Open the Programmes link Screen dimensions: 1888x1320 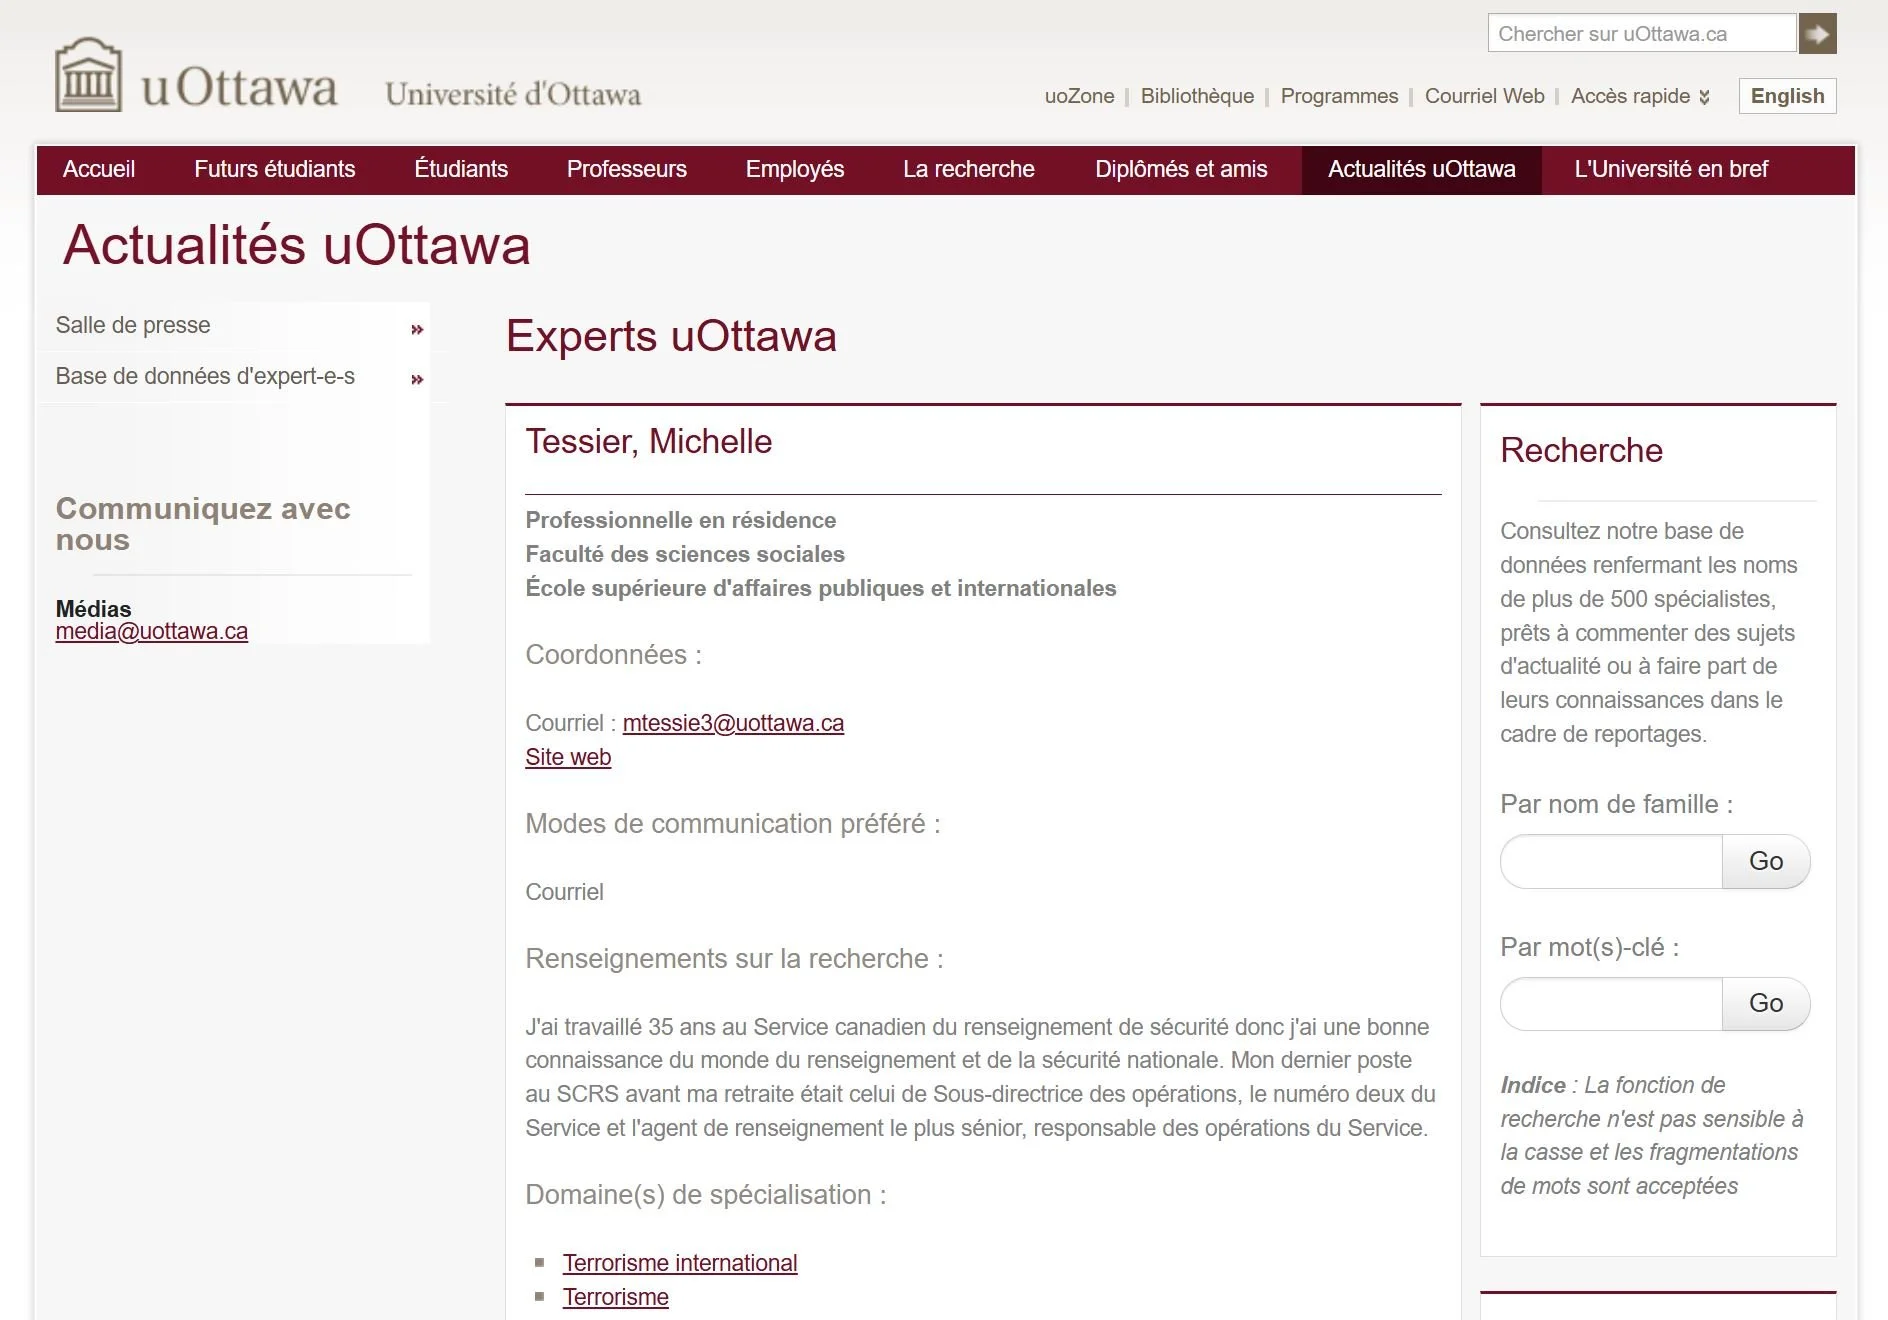[1339, 96]
